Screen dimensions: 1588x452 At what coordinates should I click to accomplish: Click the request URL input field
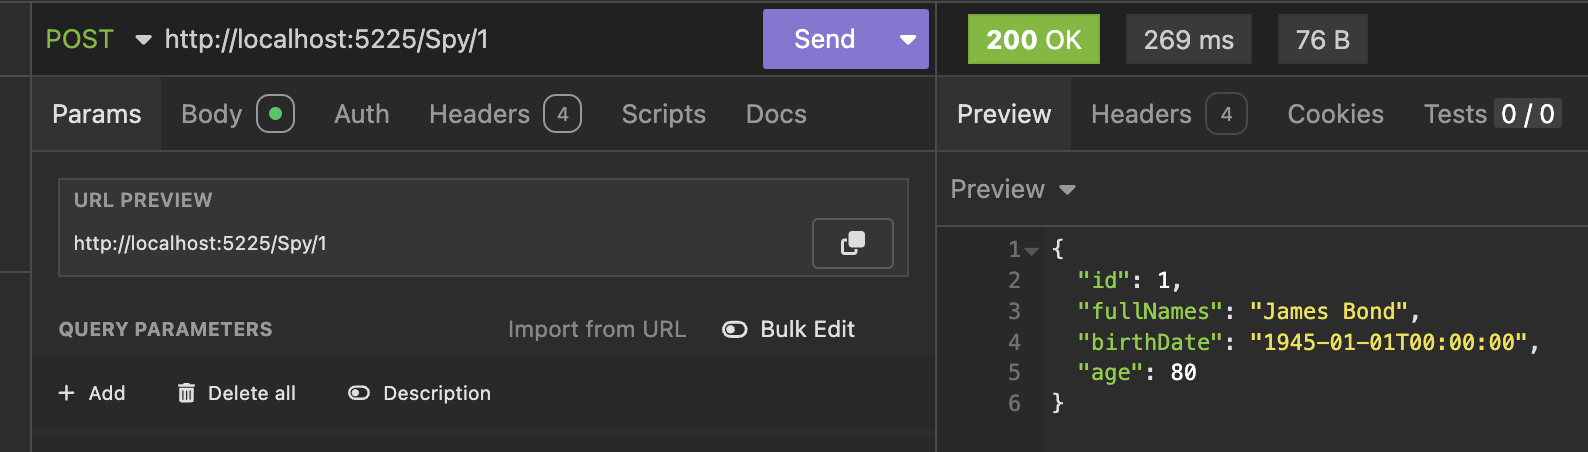(450, 40)
